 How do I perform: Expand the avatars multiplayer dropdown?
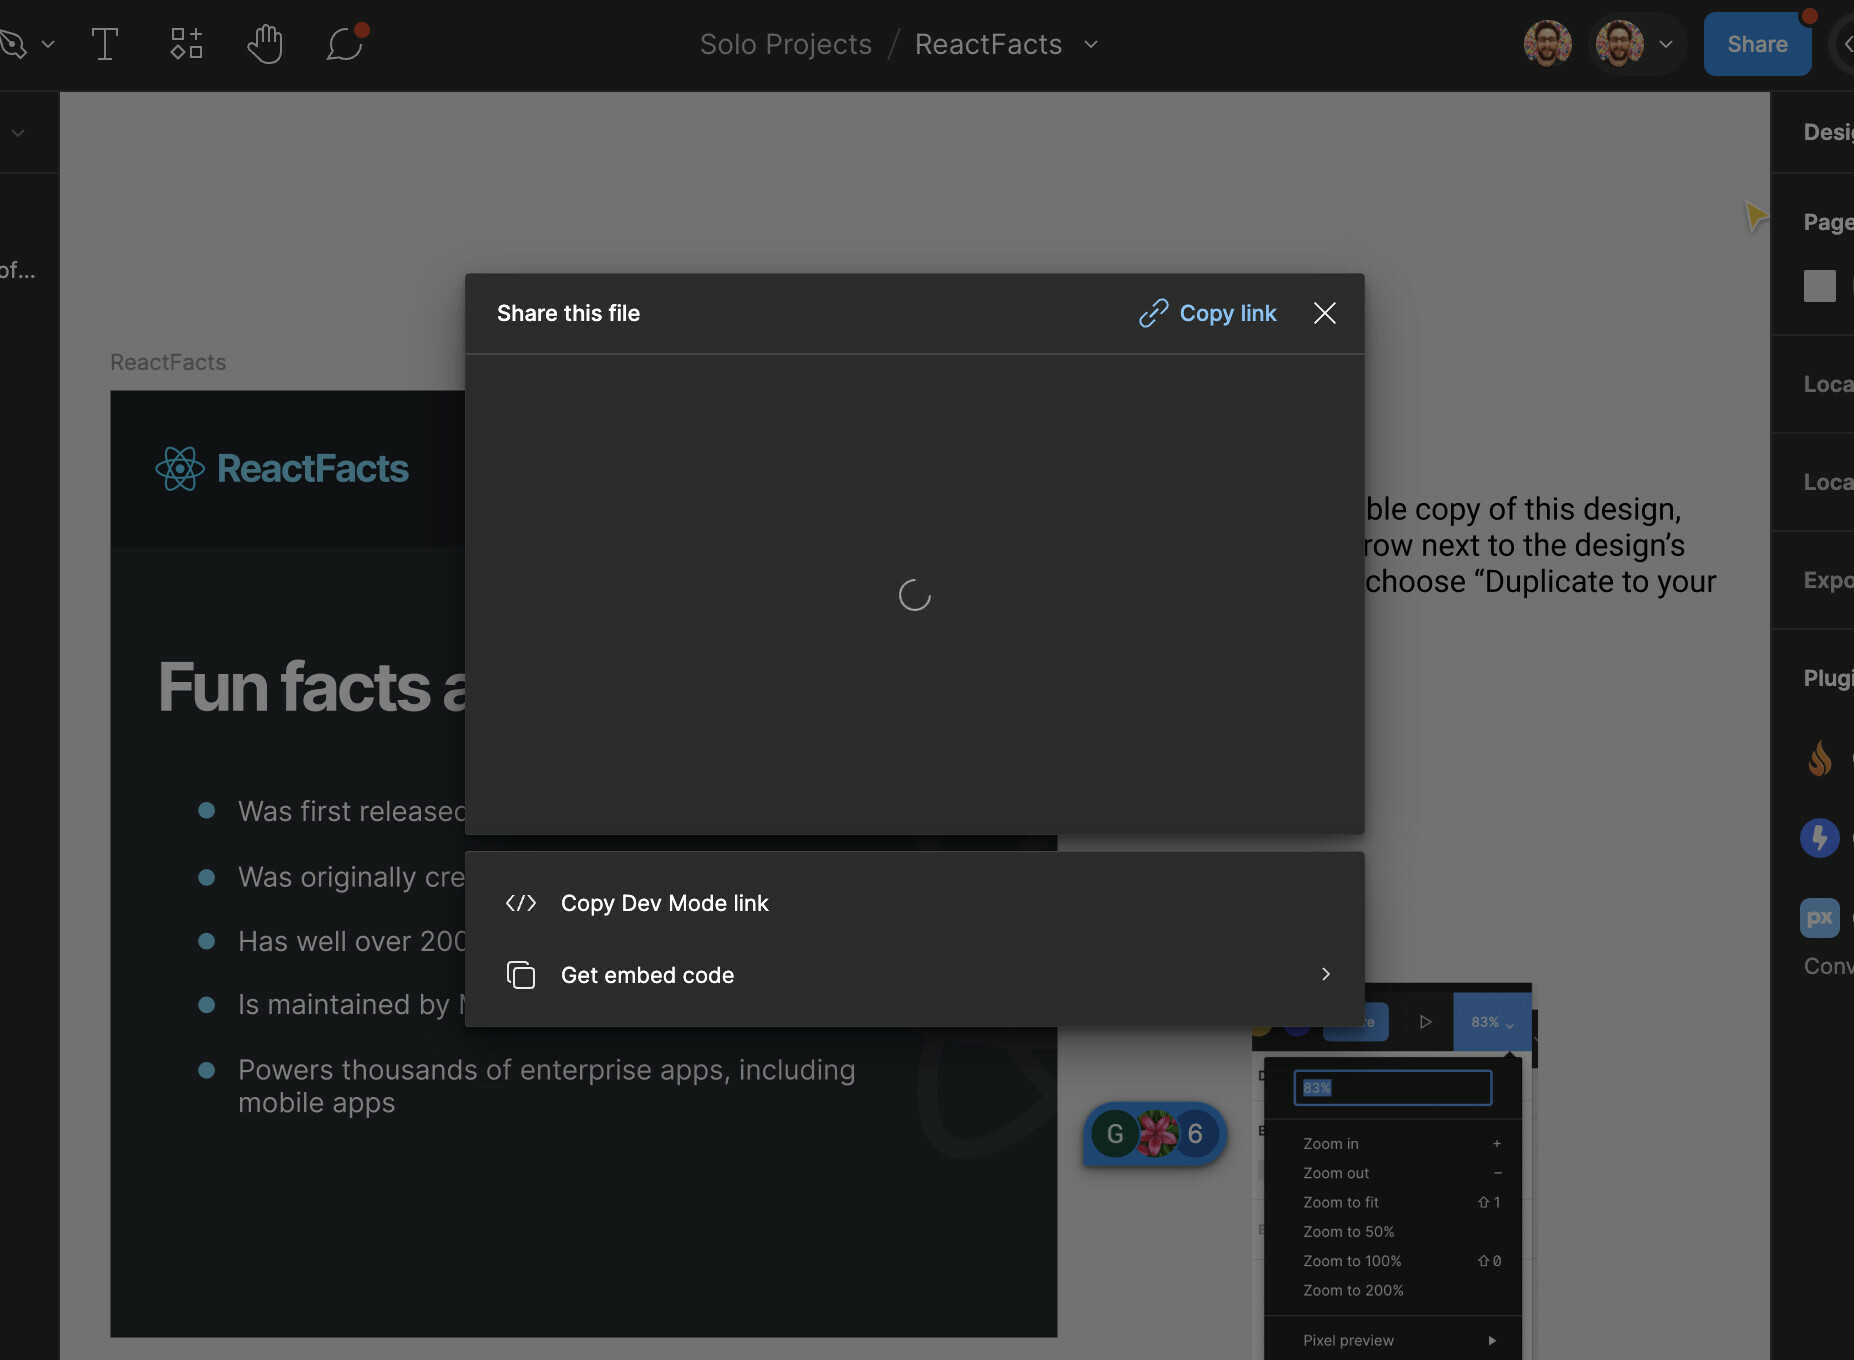[x=1666, y=44]
